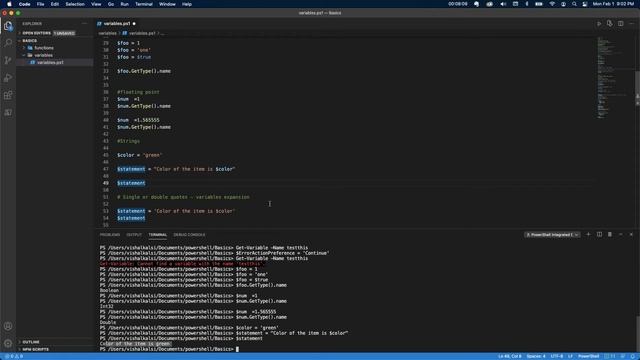Expand the NPM Scripts section
640x360 pixels.
pos(36,349)
